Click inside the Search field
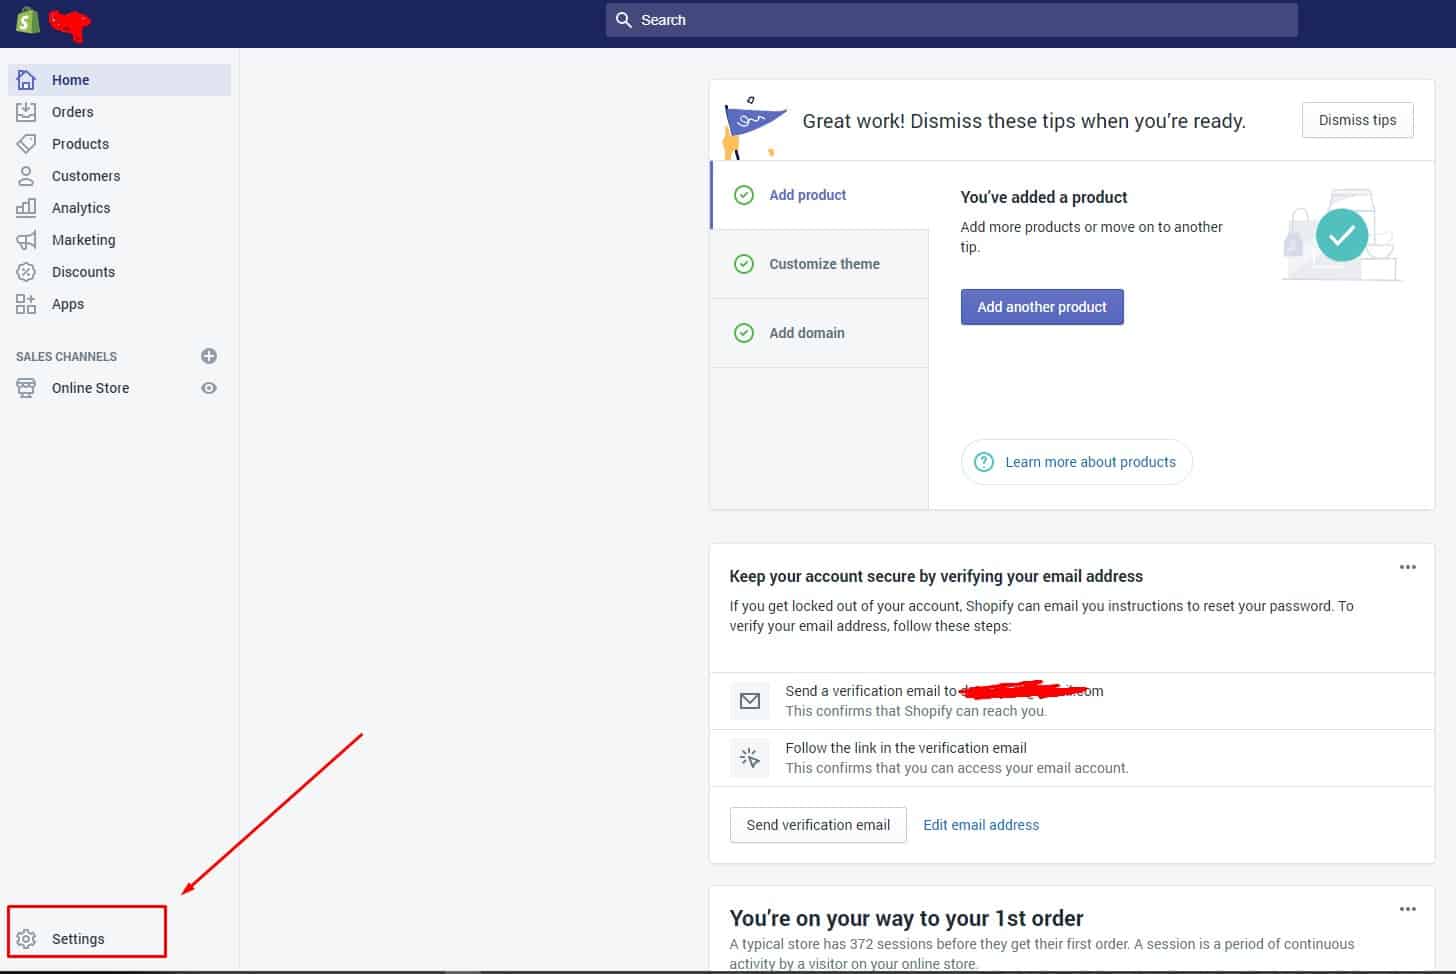 (x=950, y=19)
